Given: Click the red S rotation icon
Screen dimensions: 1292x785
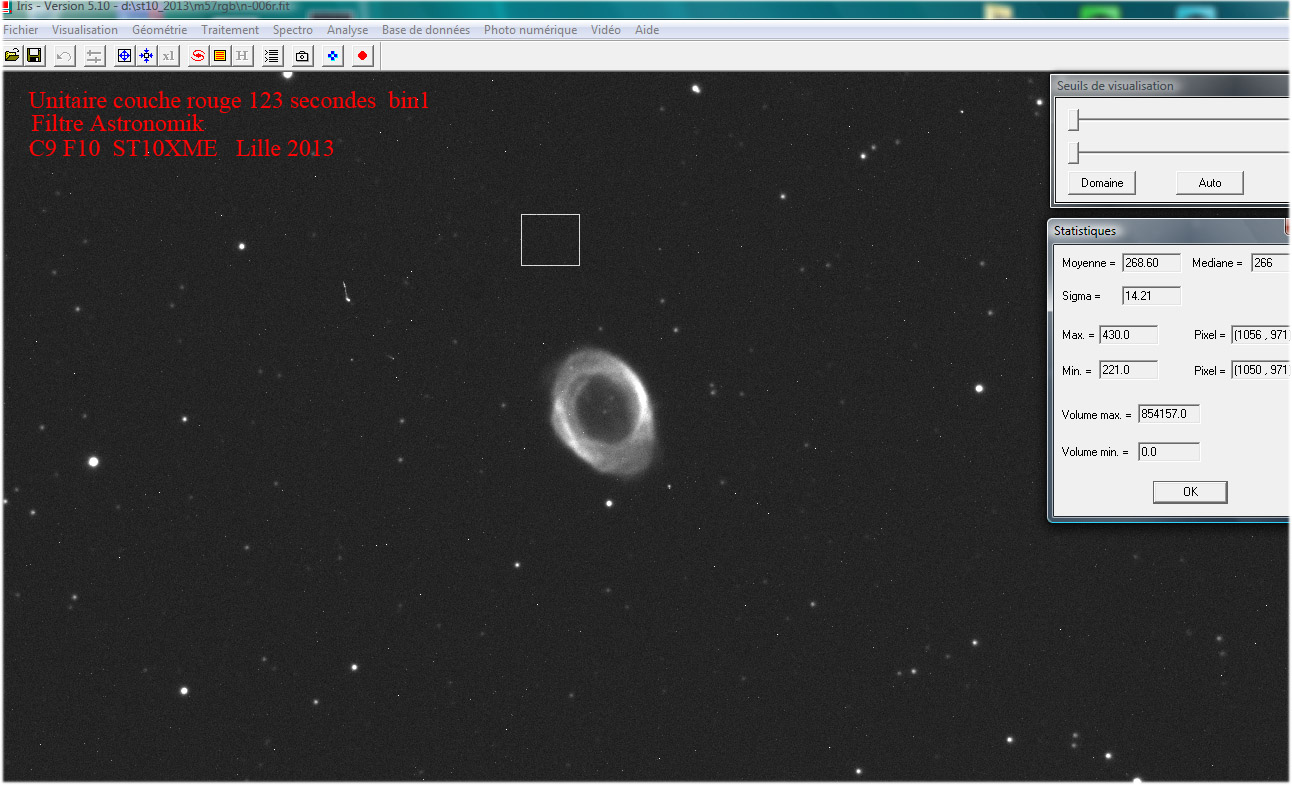Looking at the screenshot, I should coord(197,55).
